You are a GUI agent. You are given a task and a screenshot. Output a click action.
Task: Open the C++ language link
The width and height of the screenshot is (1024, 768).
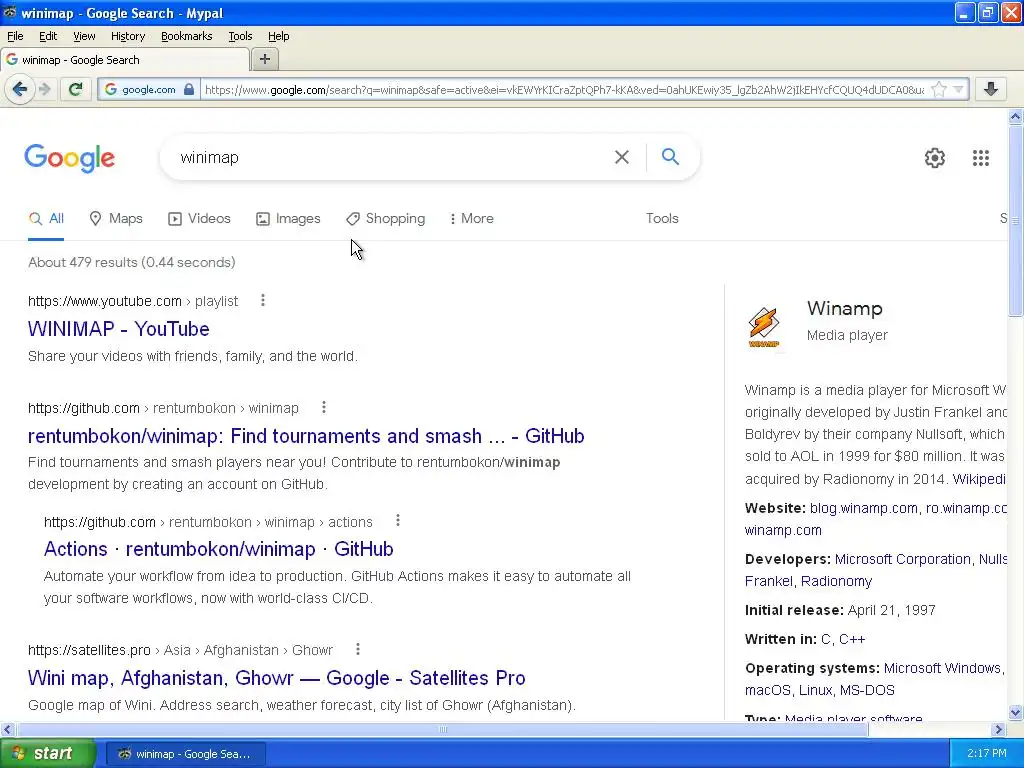852,639
